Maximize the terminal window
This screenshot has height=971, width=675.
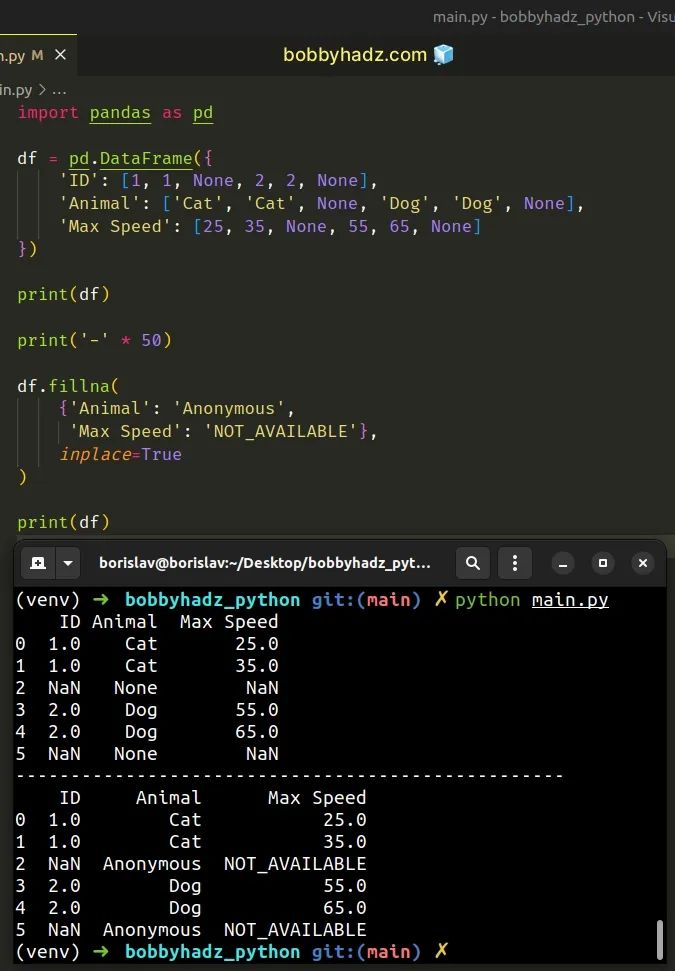click(603, 563)
